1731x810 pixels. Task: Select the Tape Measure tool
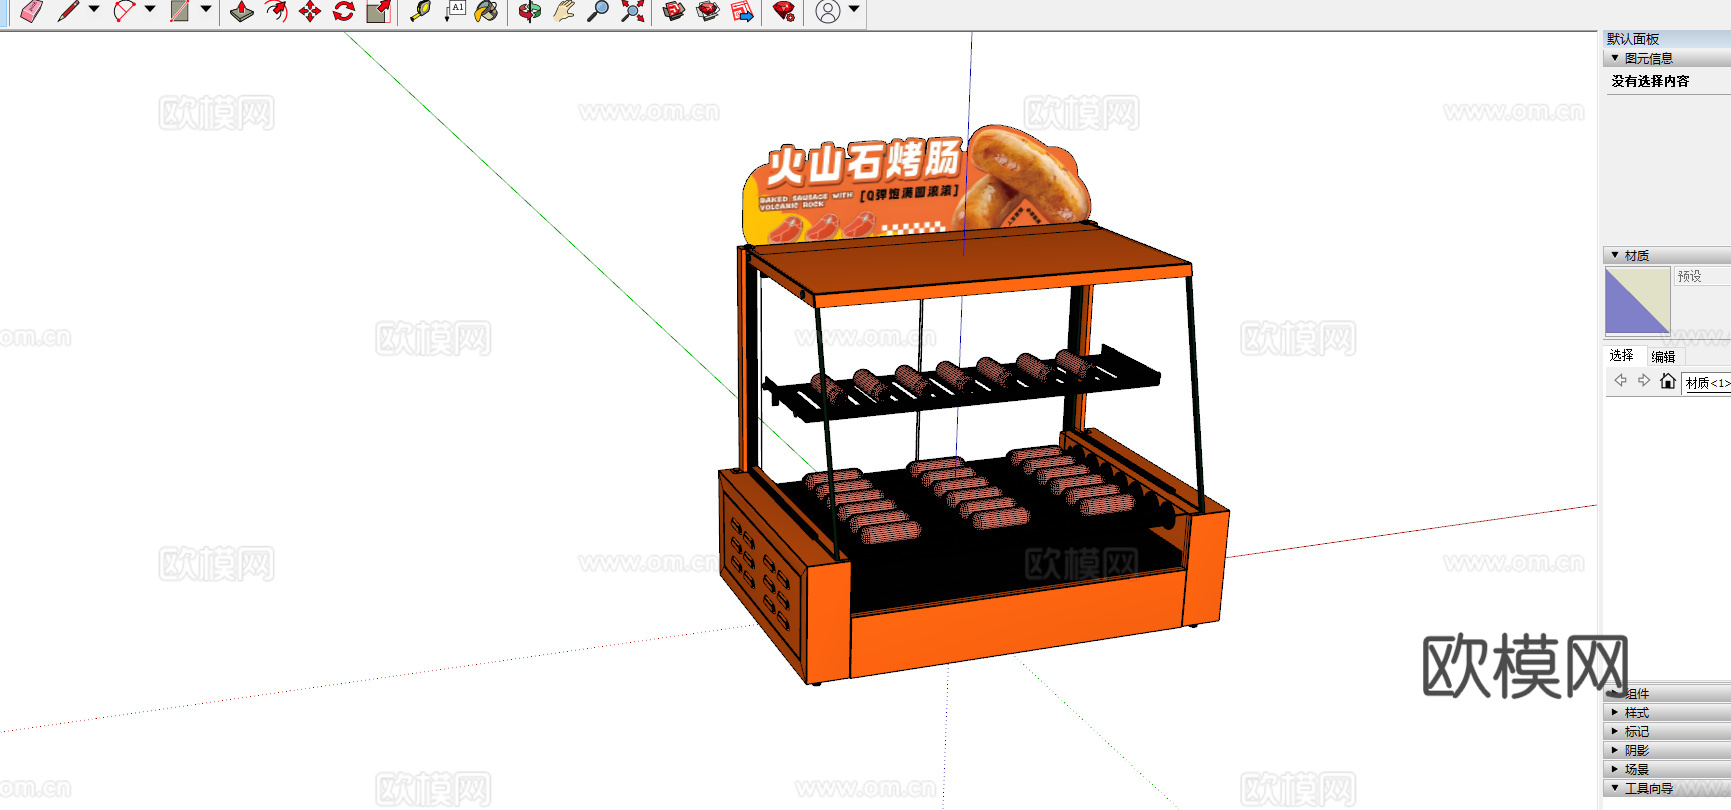click(x=421, y=11)
